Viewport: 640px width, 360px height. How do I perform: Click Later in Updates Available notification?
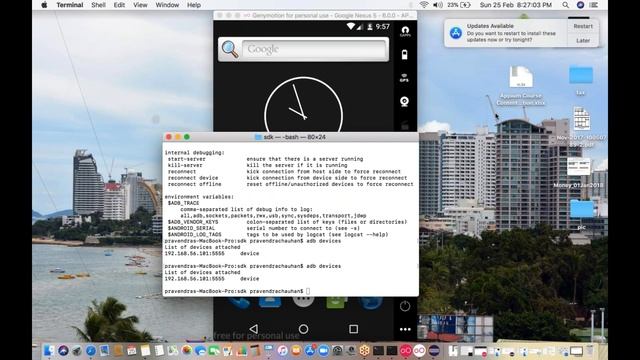coord(583,40)
